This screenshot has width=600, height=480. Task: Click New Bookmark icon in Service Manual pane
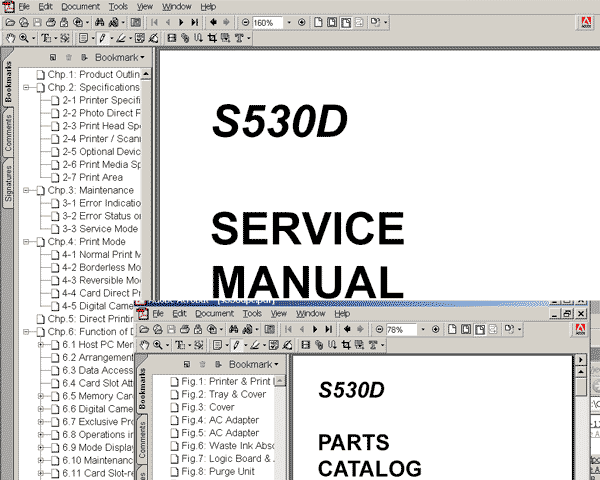53,57
